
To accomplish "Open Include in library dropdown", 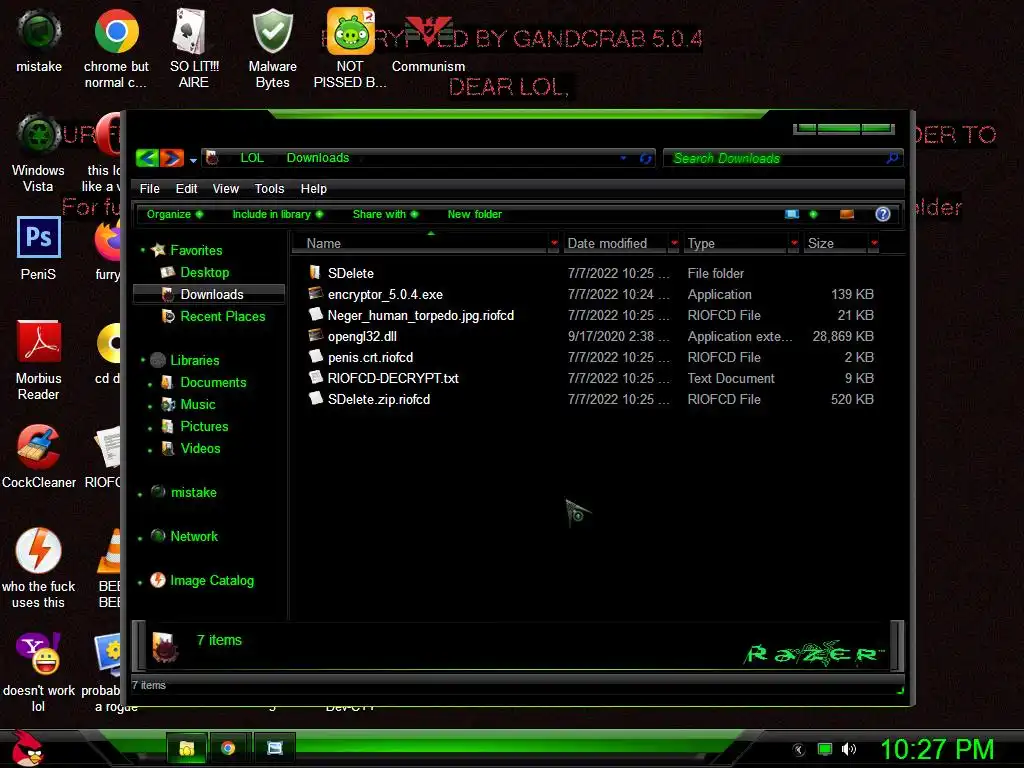I will [x=278, y=214].
